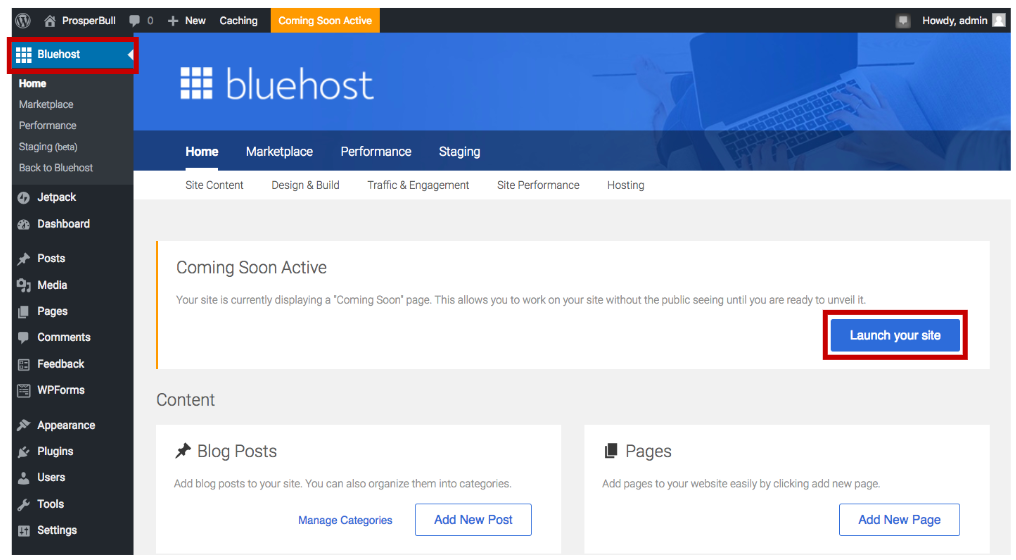
Task: Click the Comments bubble icon in sidebar
Action: tap(24, 338)
